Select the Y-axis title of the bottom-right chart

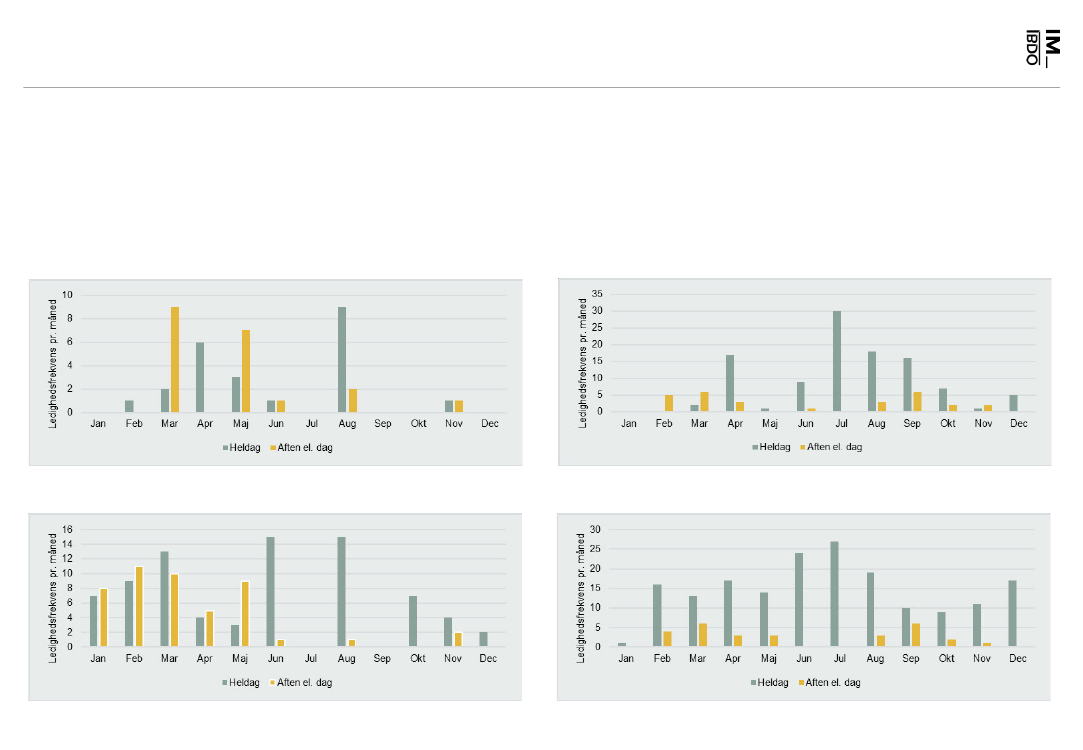(581, 598)
